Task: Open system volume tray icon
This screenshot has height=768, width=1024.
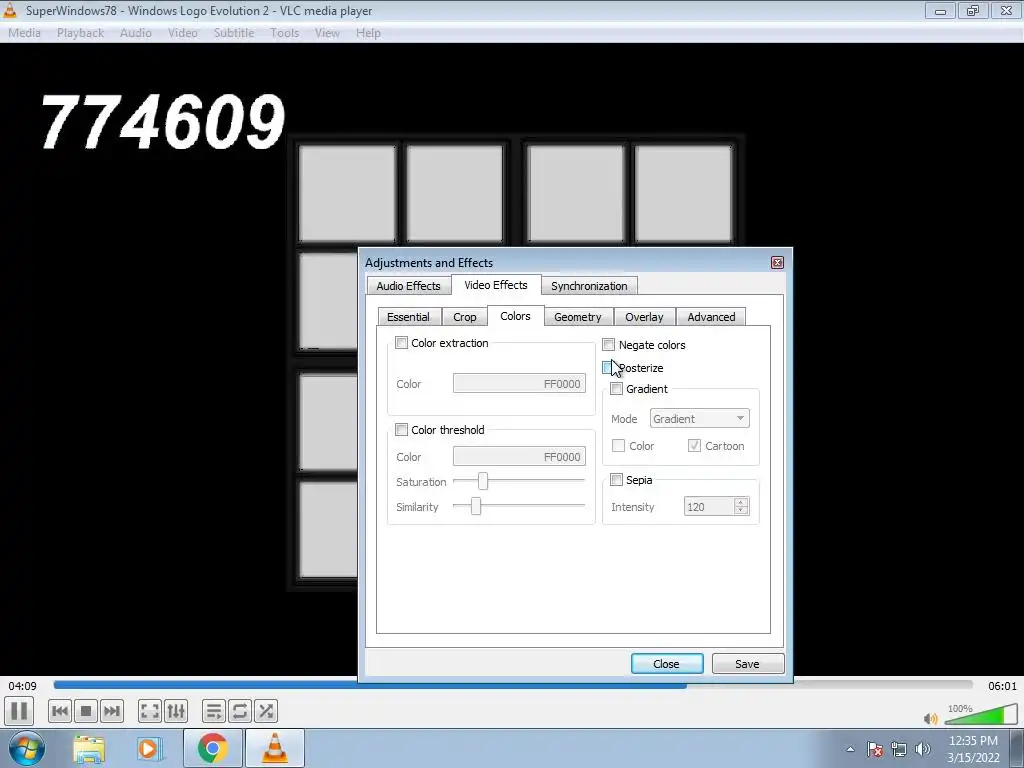Action: point(923,749)
